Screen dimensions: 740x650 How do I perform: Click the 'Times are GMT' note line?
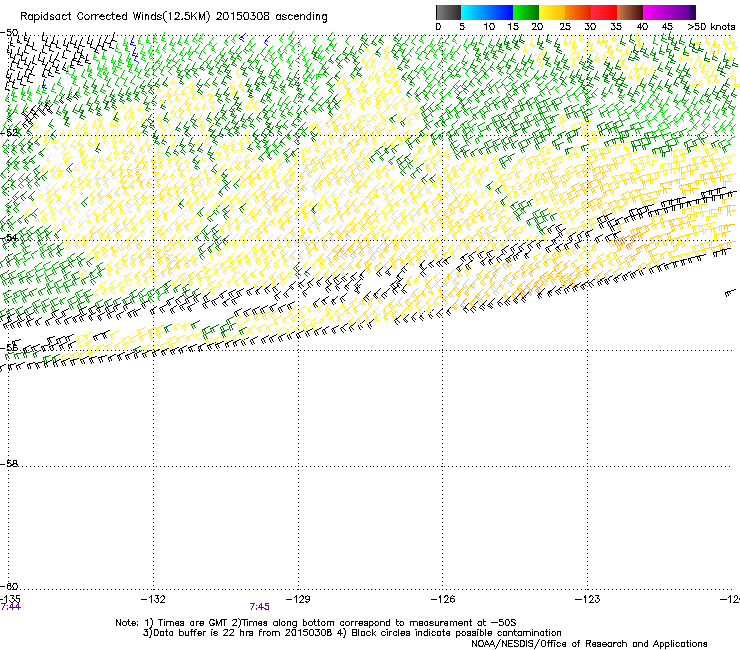316,623
